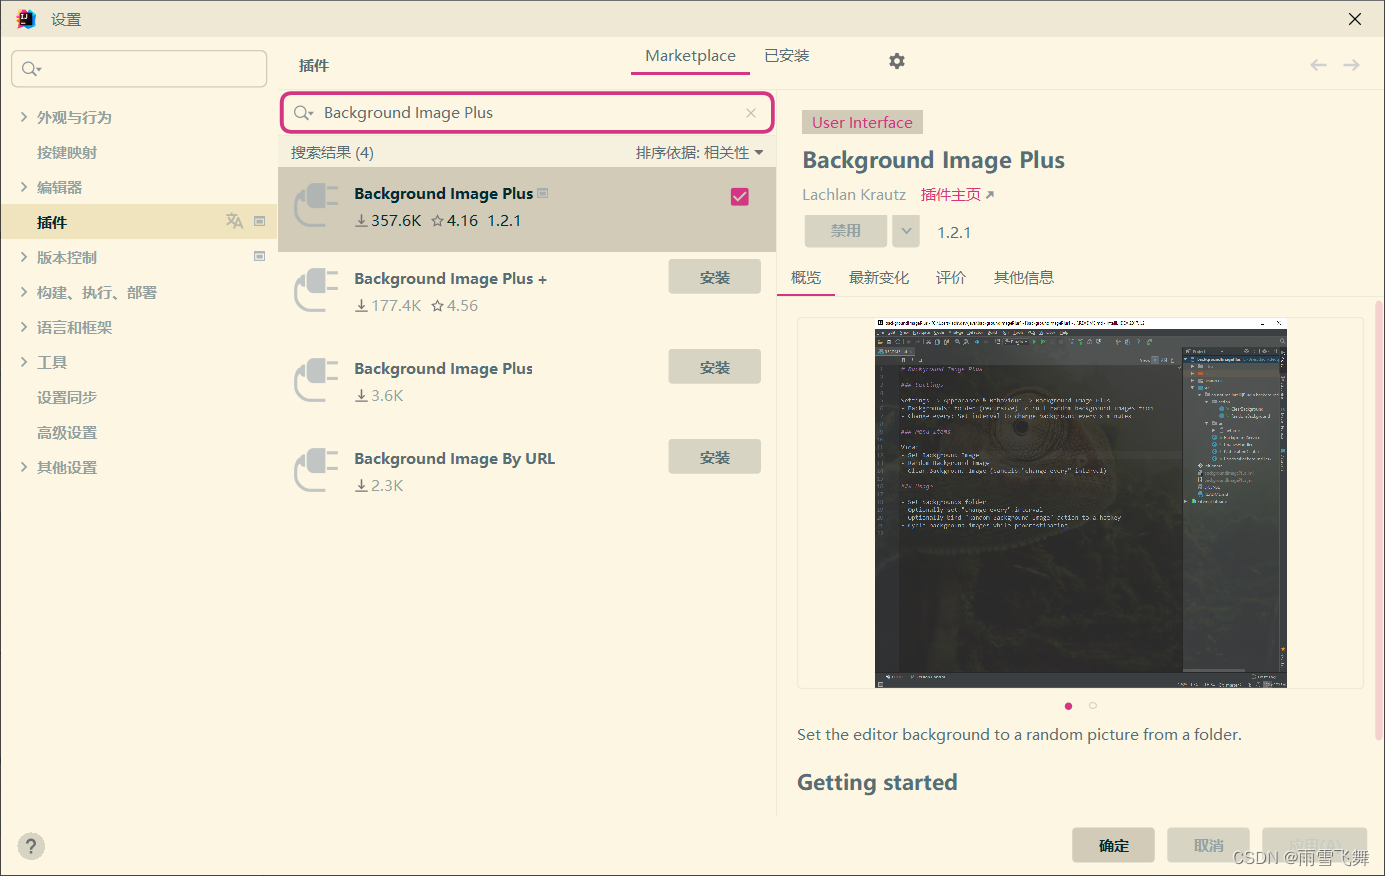Click the 搜索结果 (4) label
This screenshot has height=876, width=1385.
[332, 153]
